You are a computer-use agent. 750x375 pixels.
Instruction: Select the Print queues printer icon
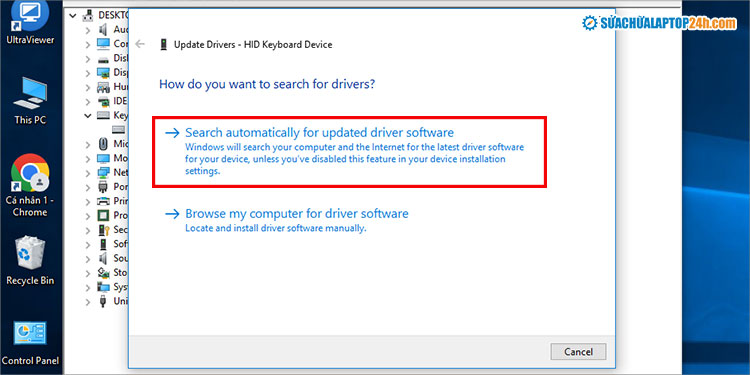coord(103,201)
